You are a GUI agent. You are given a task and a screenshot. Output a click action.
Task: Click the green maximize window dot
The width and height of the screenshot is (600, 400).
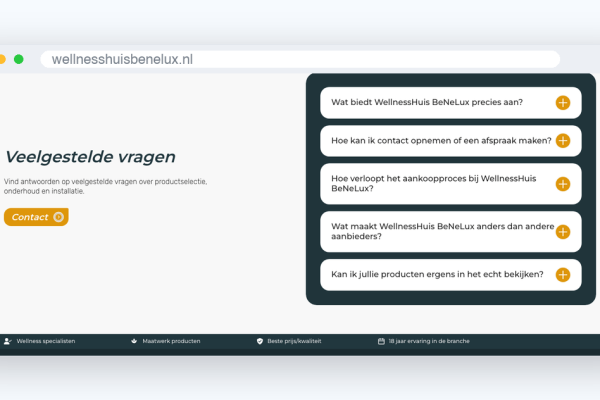coord(19,59)
